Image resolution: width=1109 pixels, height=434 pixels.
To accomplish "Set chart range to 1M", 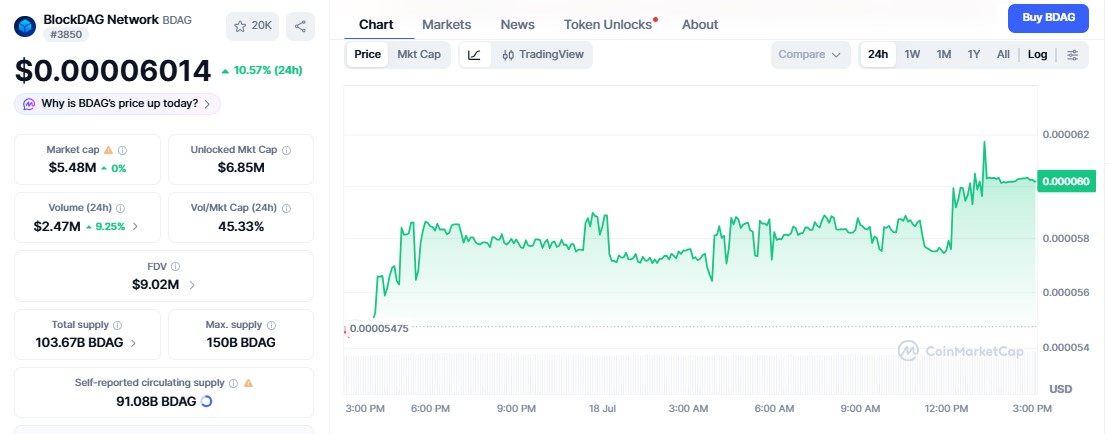I will (x=943, y=54).
